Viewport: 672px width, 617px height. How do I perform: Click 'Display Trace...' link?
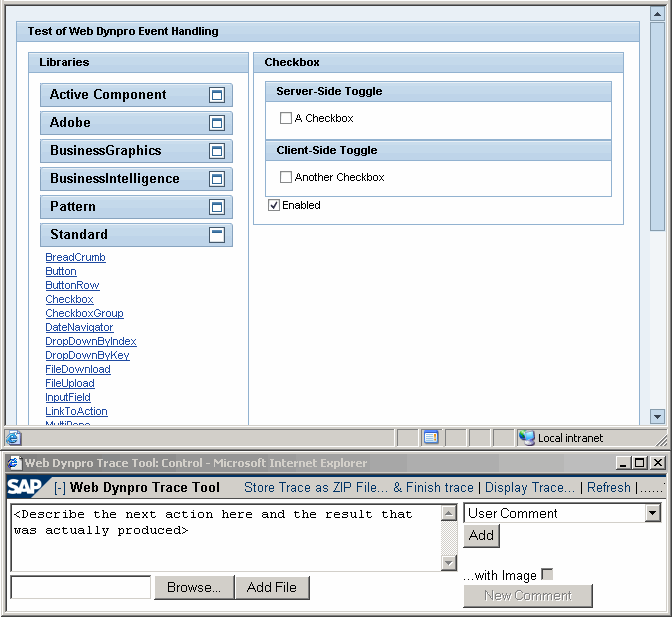[x=530, y=487]
